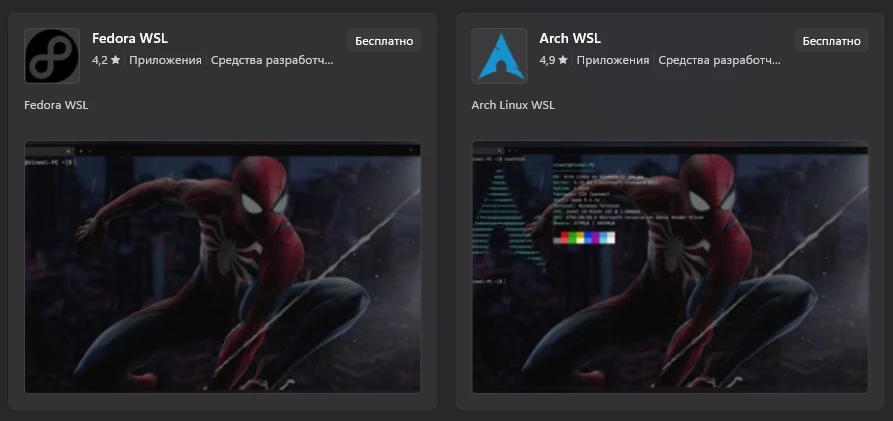Get Arch WSL with the Бесплатно button
This screenshot has height=421, width=893.
(x=831, y=41)
